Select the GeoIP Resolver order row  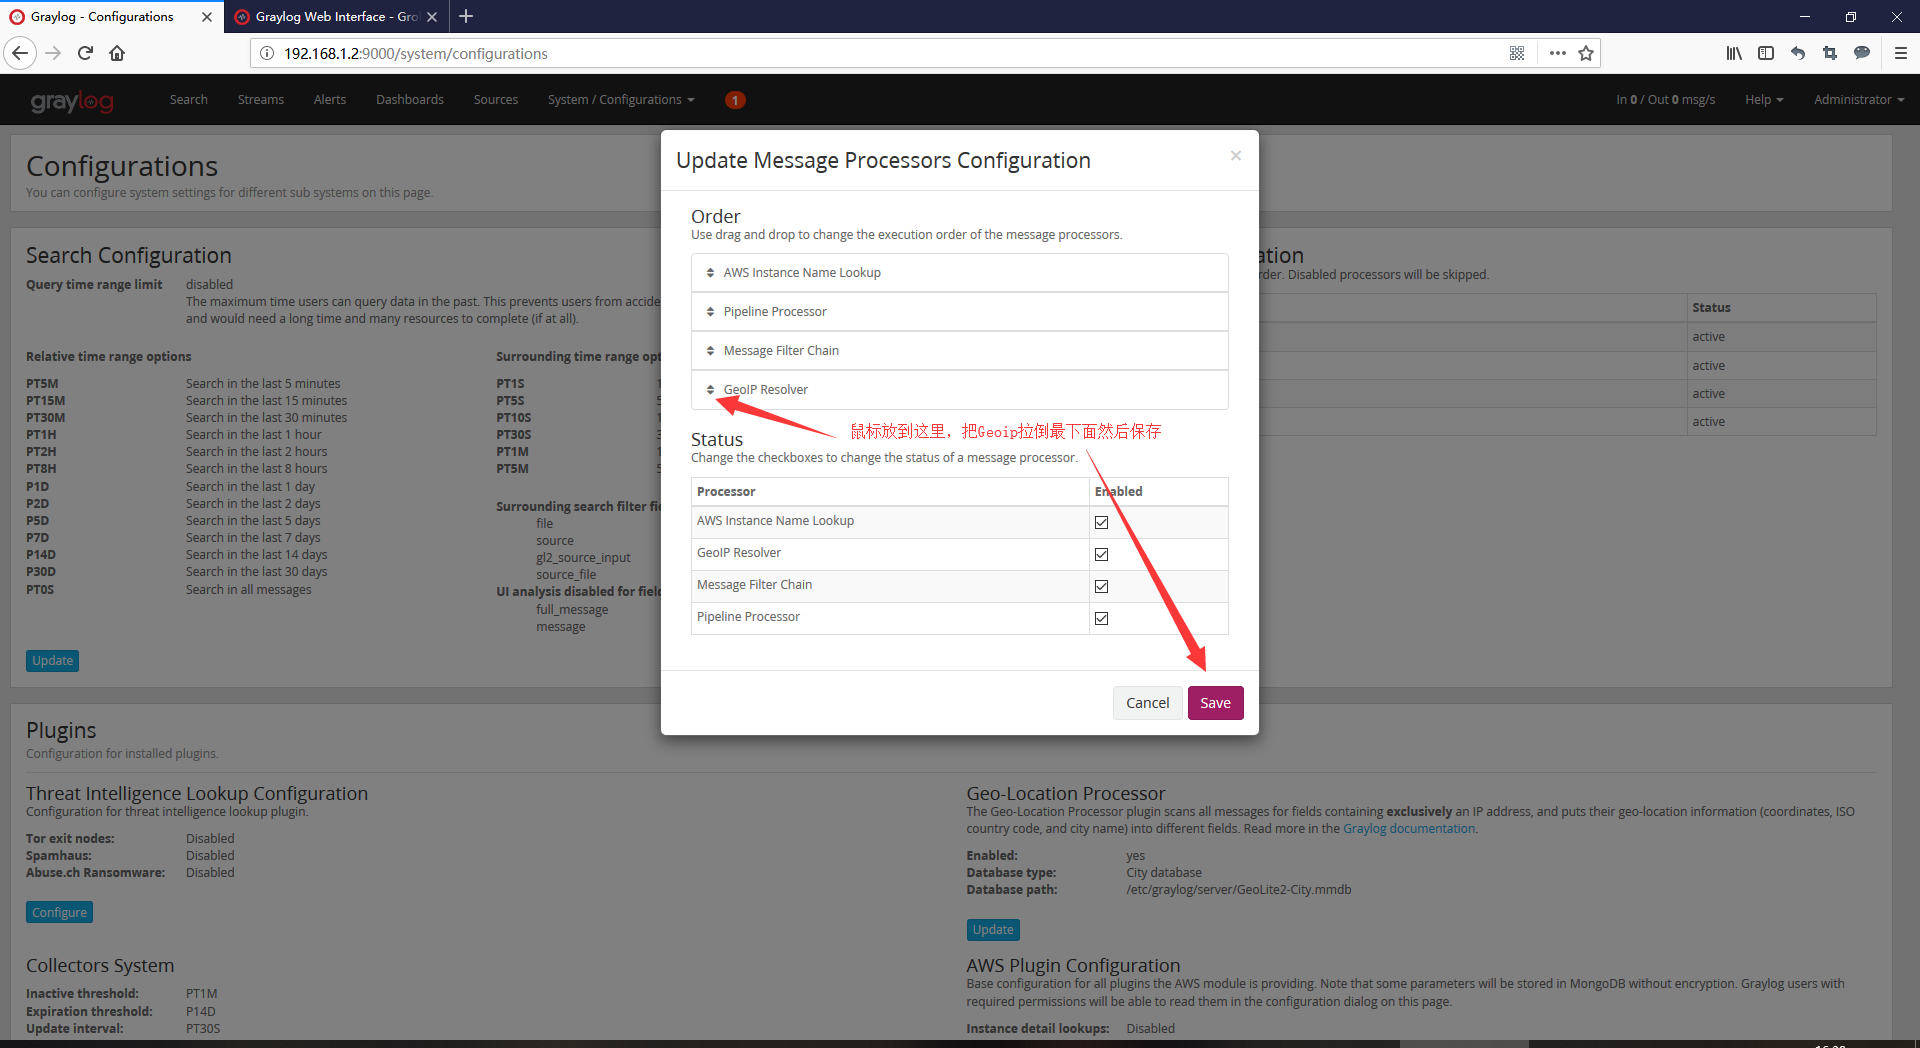(x=959, y=390)
